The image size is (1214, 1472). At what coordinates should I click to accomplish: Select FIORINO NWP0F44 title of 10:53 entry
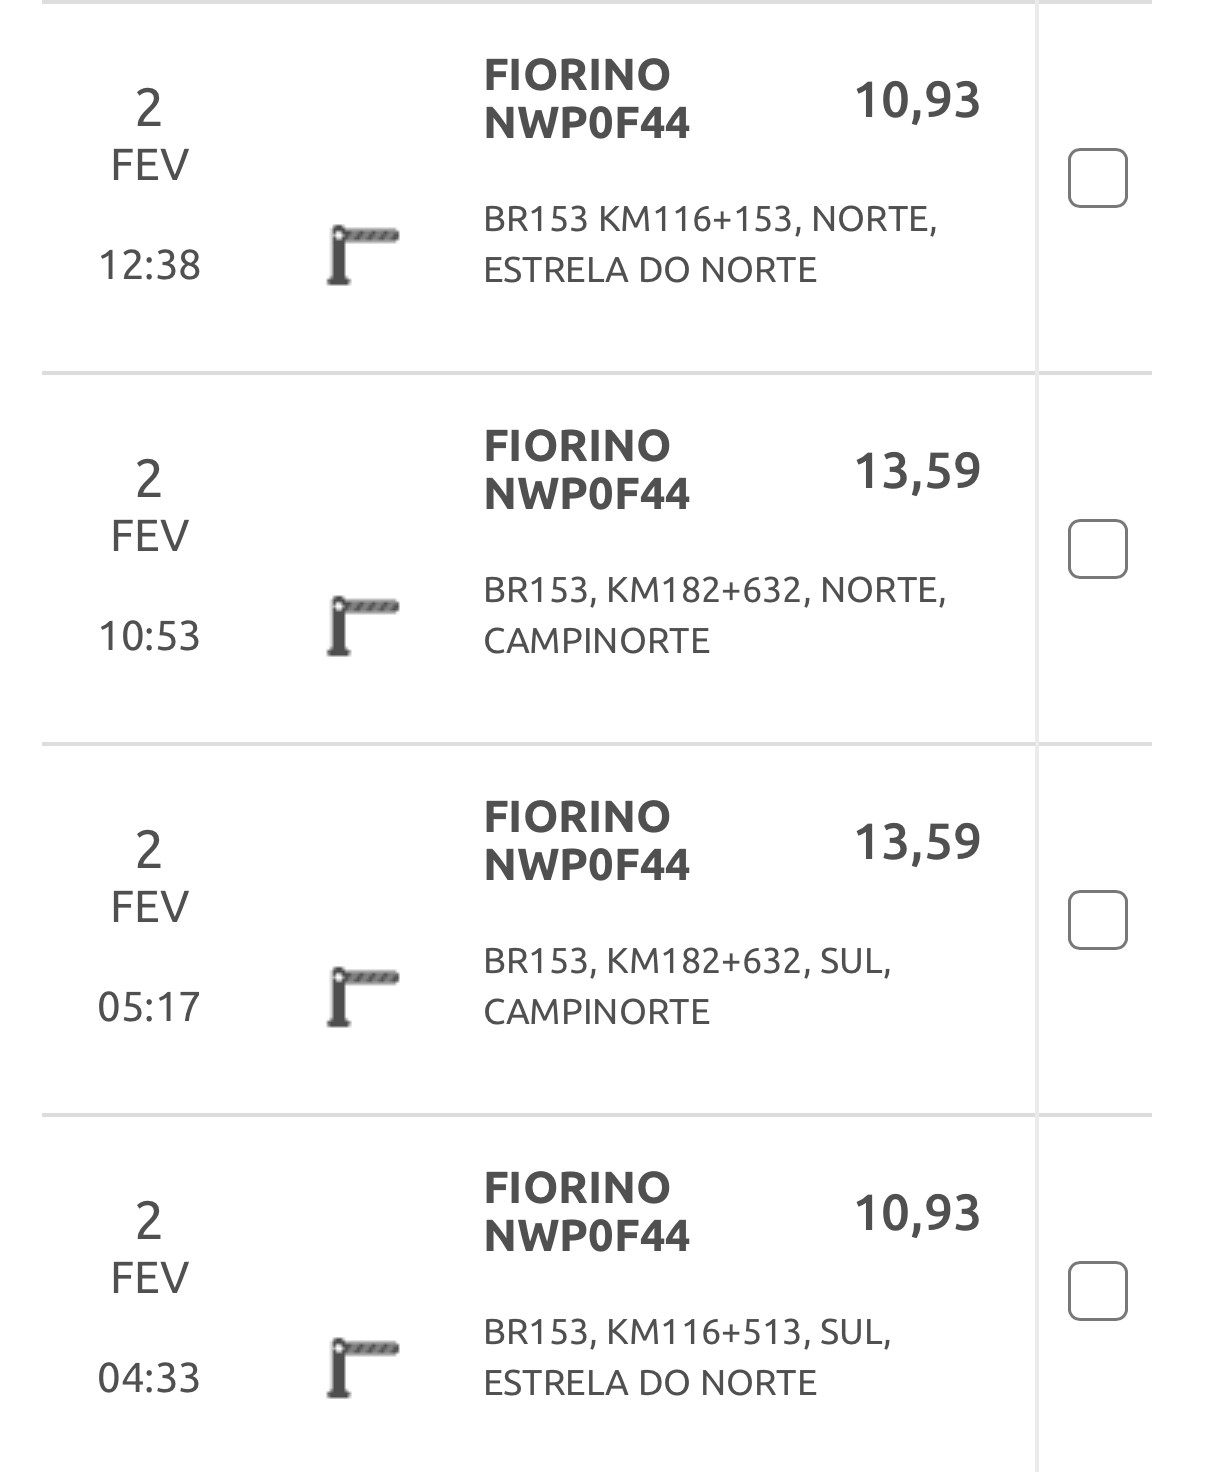coord(586,470)
